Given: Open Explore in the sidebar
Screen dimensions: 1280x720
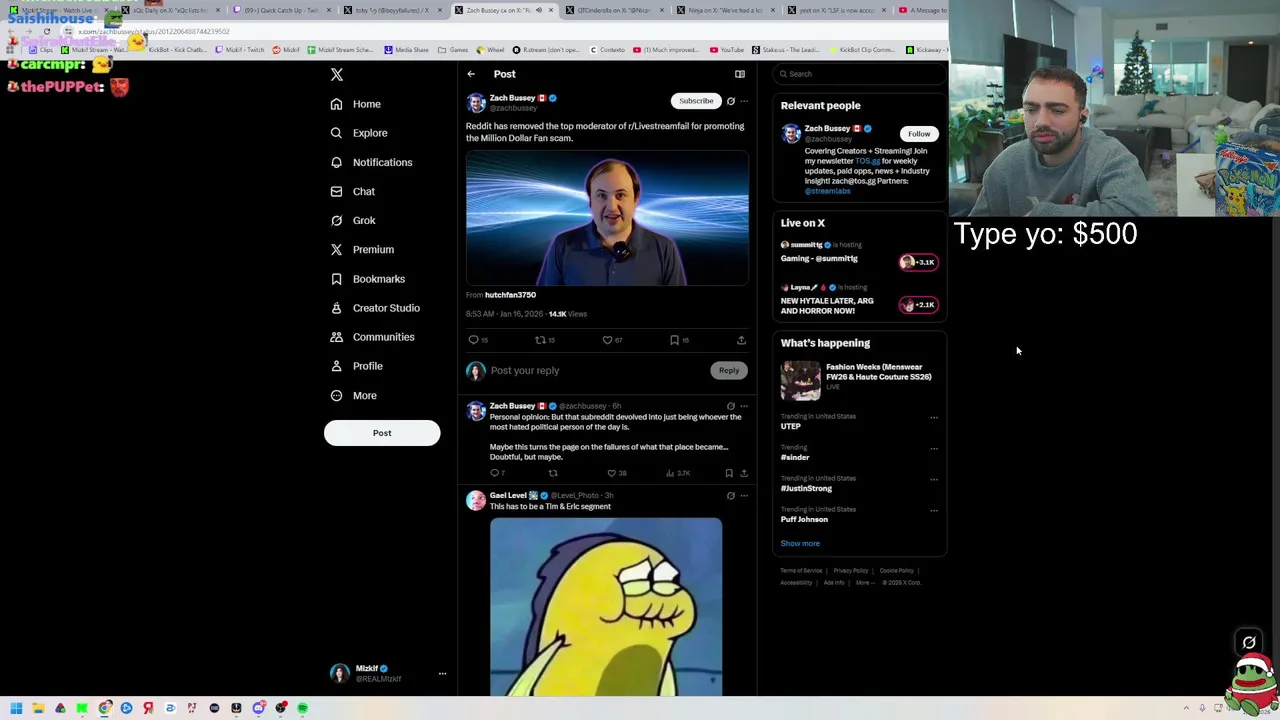Looking at the screenshot, I should coord(359,133).
